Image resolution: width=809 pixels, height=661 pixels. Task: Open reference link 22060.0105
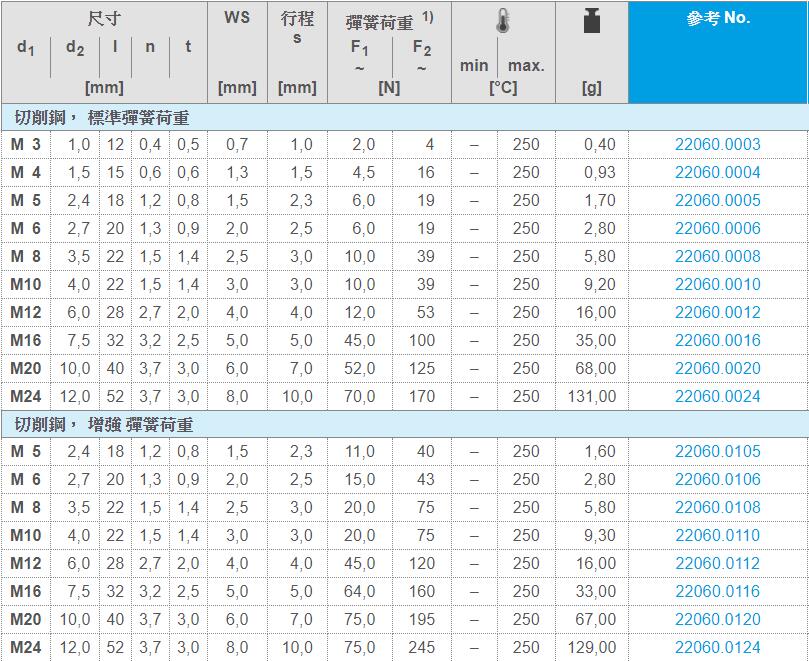click(x=717, y=451)
